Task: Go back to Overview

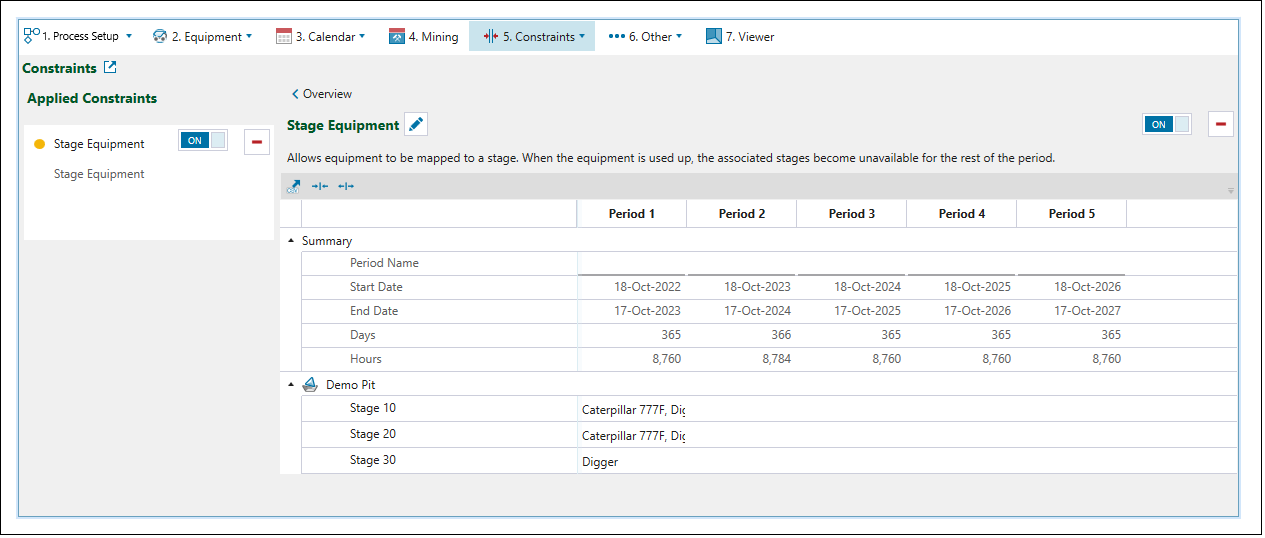Action: click(322, 94)
